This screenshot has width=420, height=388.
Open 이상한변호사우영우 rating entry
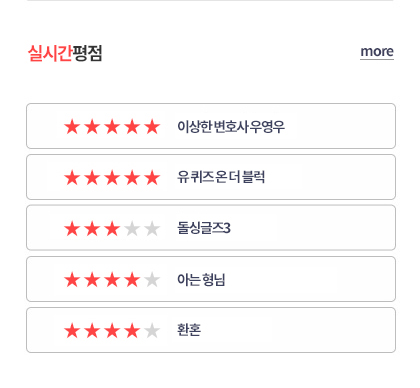tap(211, 126)
